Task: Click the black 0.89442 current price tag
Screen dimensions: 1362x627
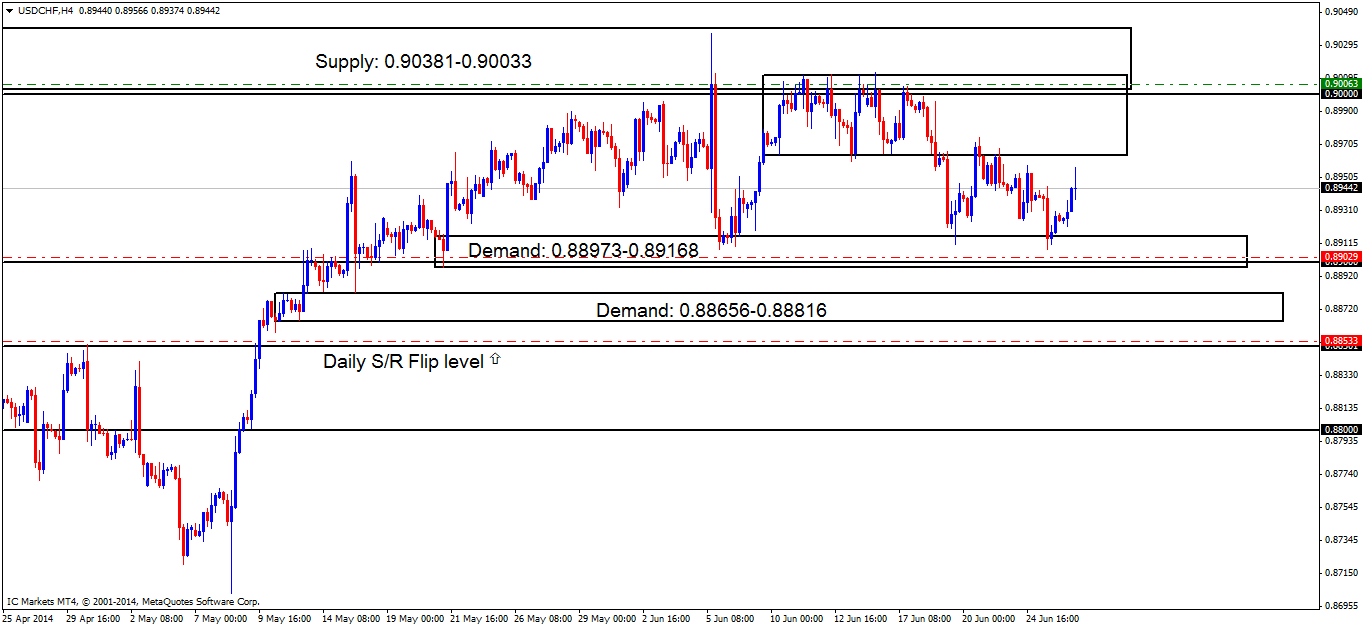Action: [x=1340, y=188]
